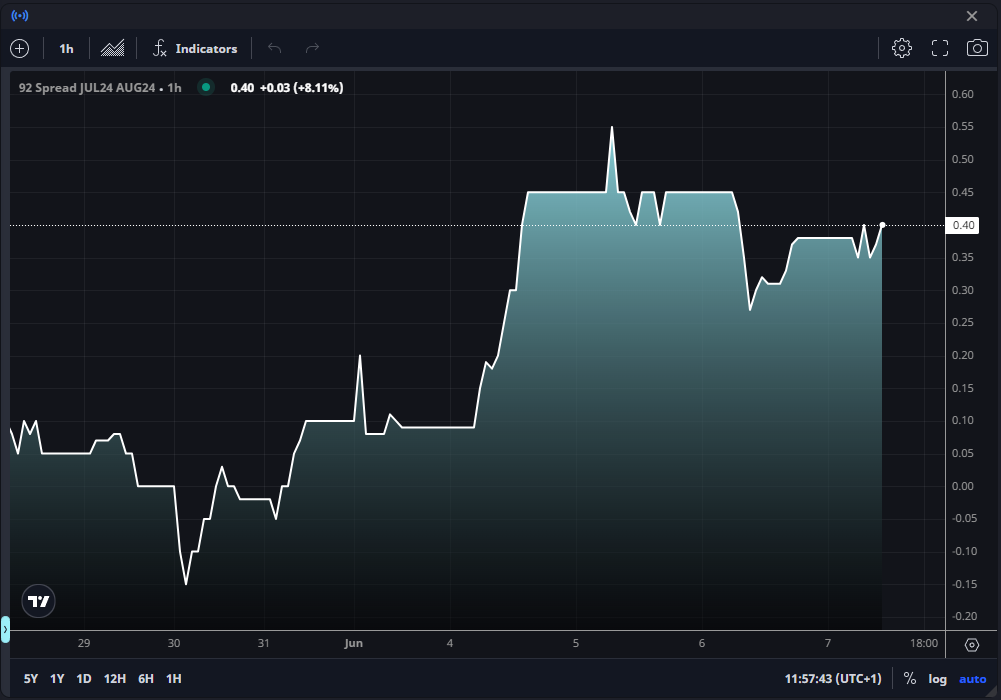Redo the last chart action
The width and height of the screenshot is (1001, 700).
312,48
